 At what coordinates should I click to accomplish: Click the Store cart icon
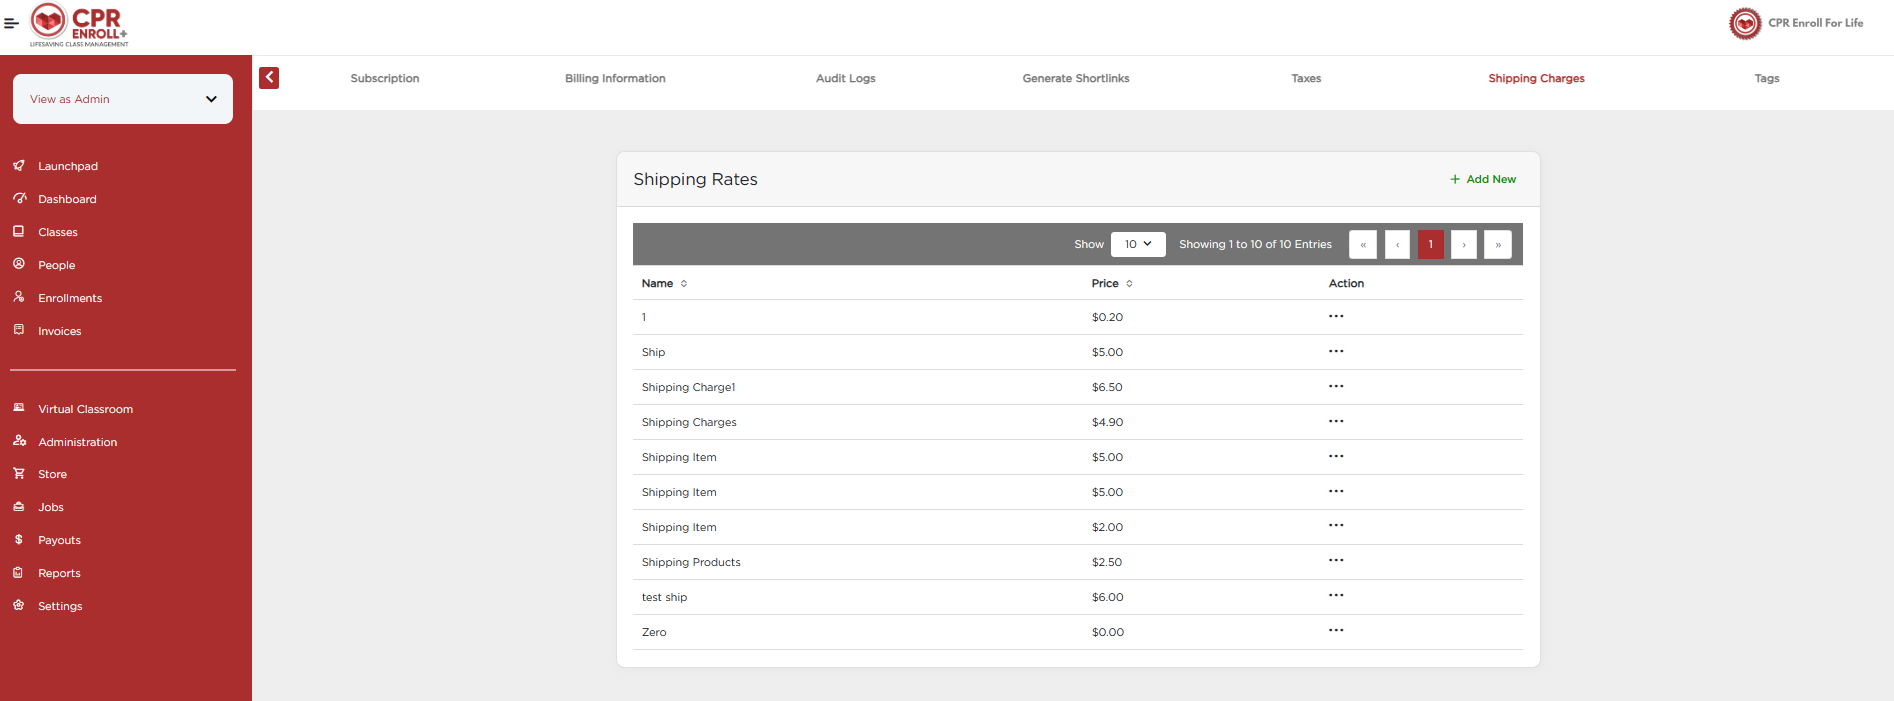(19, 474)
